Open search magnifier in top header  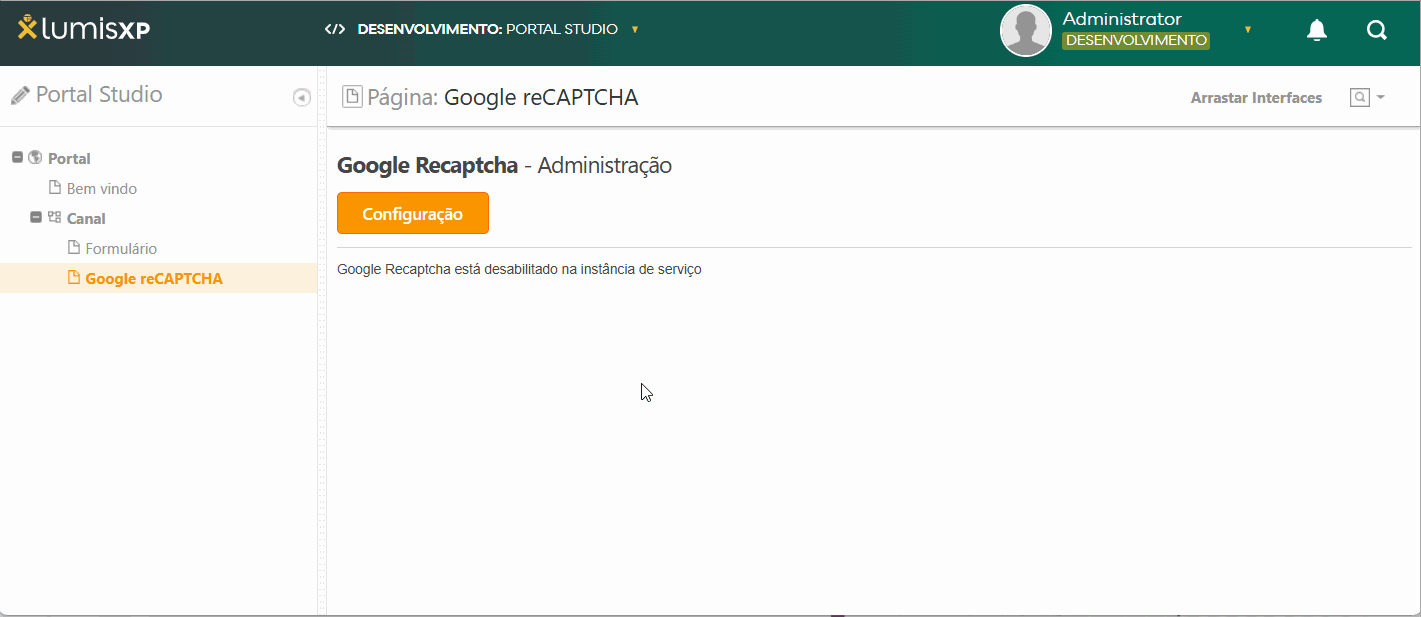coord(1377,31)
